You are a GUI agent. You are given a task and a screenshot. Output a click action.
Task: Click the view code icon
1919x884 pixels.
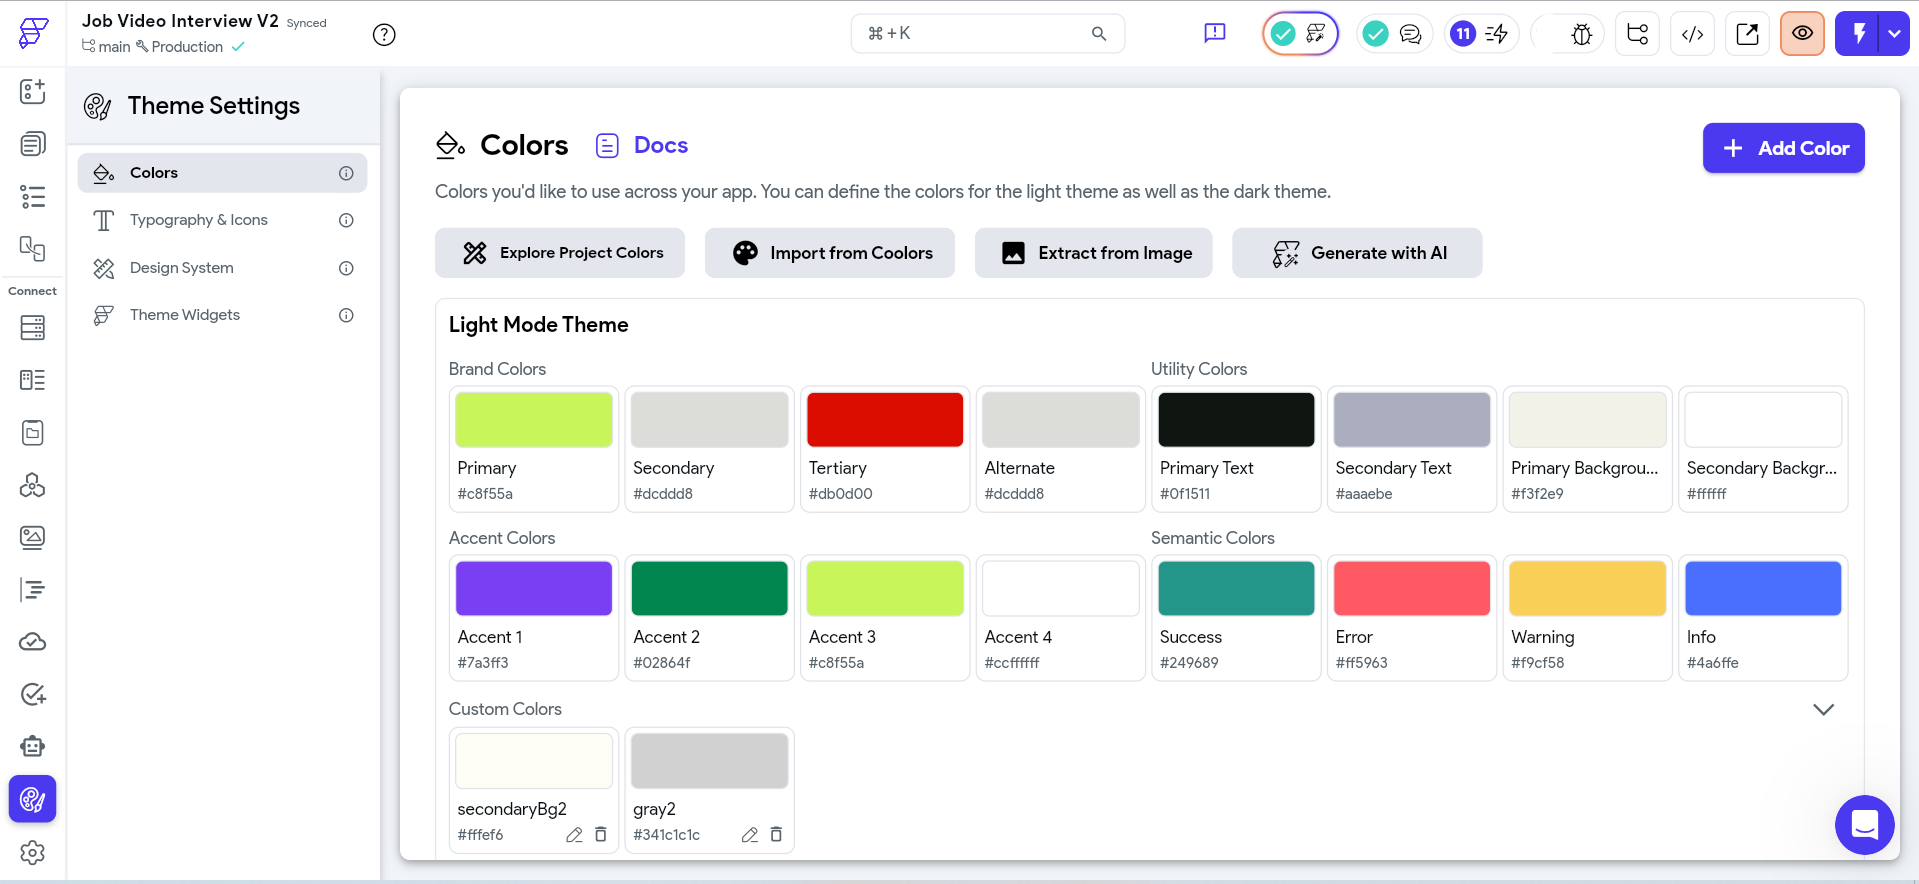point(1692,34)
